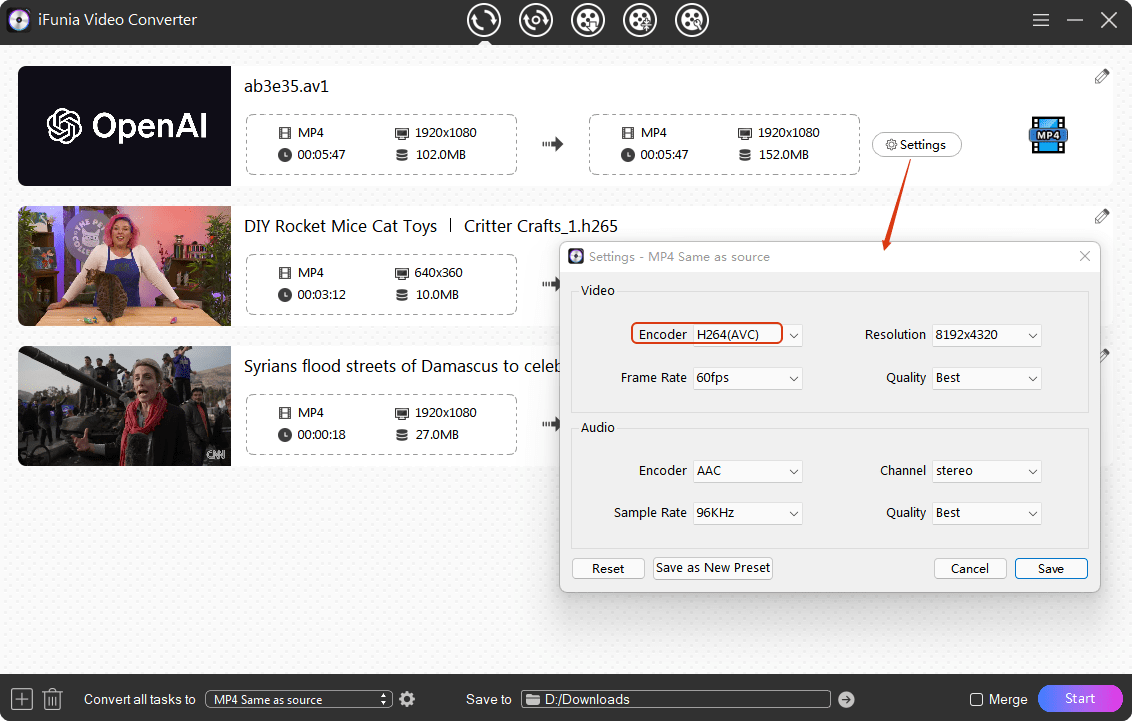Click the pencil edit icon for ab3e35.av1
The height and width of the screenshot is (721, 1132).
(x=1101, y=77)
